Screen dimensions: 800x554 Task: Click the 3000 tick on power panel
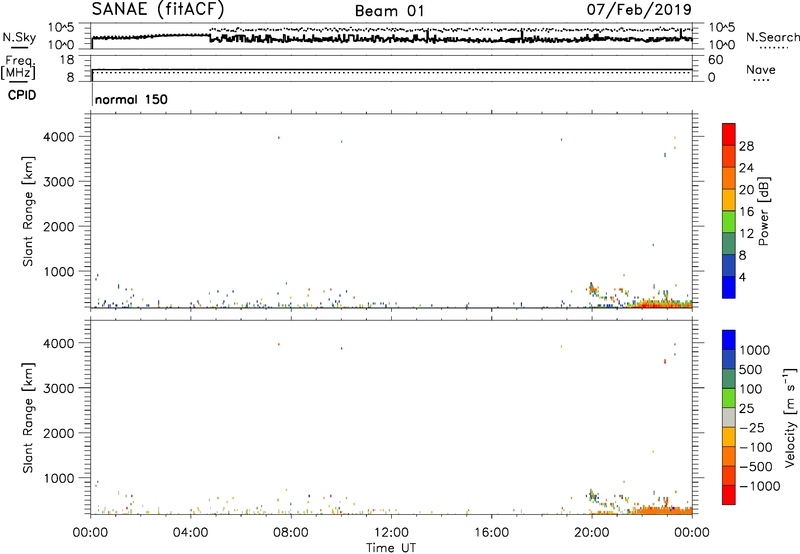[x=59, y=182]
